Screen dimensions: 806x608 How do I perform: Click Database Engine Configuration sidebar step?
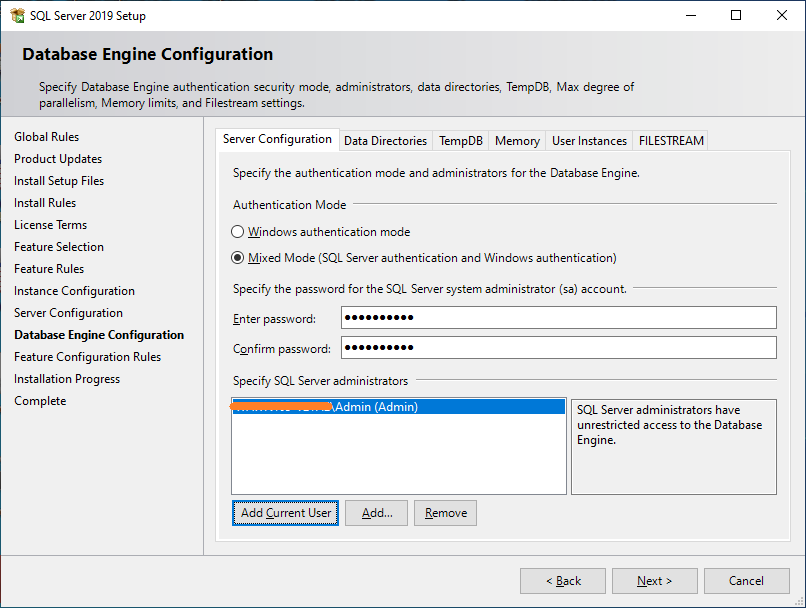click(x=99, y=335)
